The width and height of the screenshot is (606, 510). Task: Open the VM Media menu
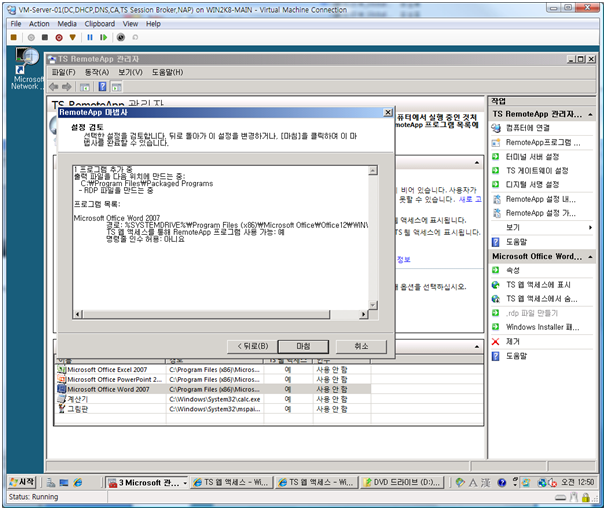pos(67,24)
